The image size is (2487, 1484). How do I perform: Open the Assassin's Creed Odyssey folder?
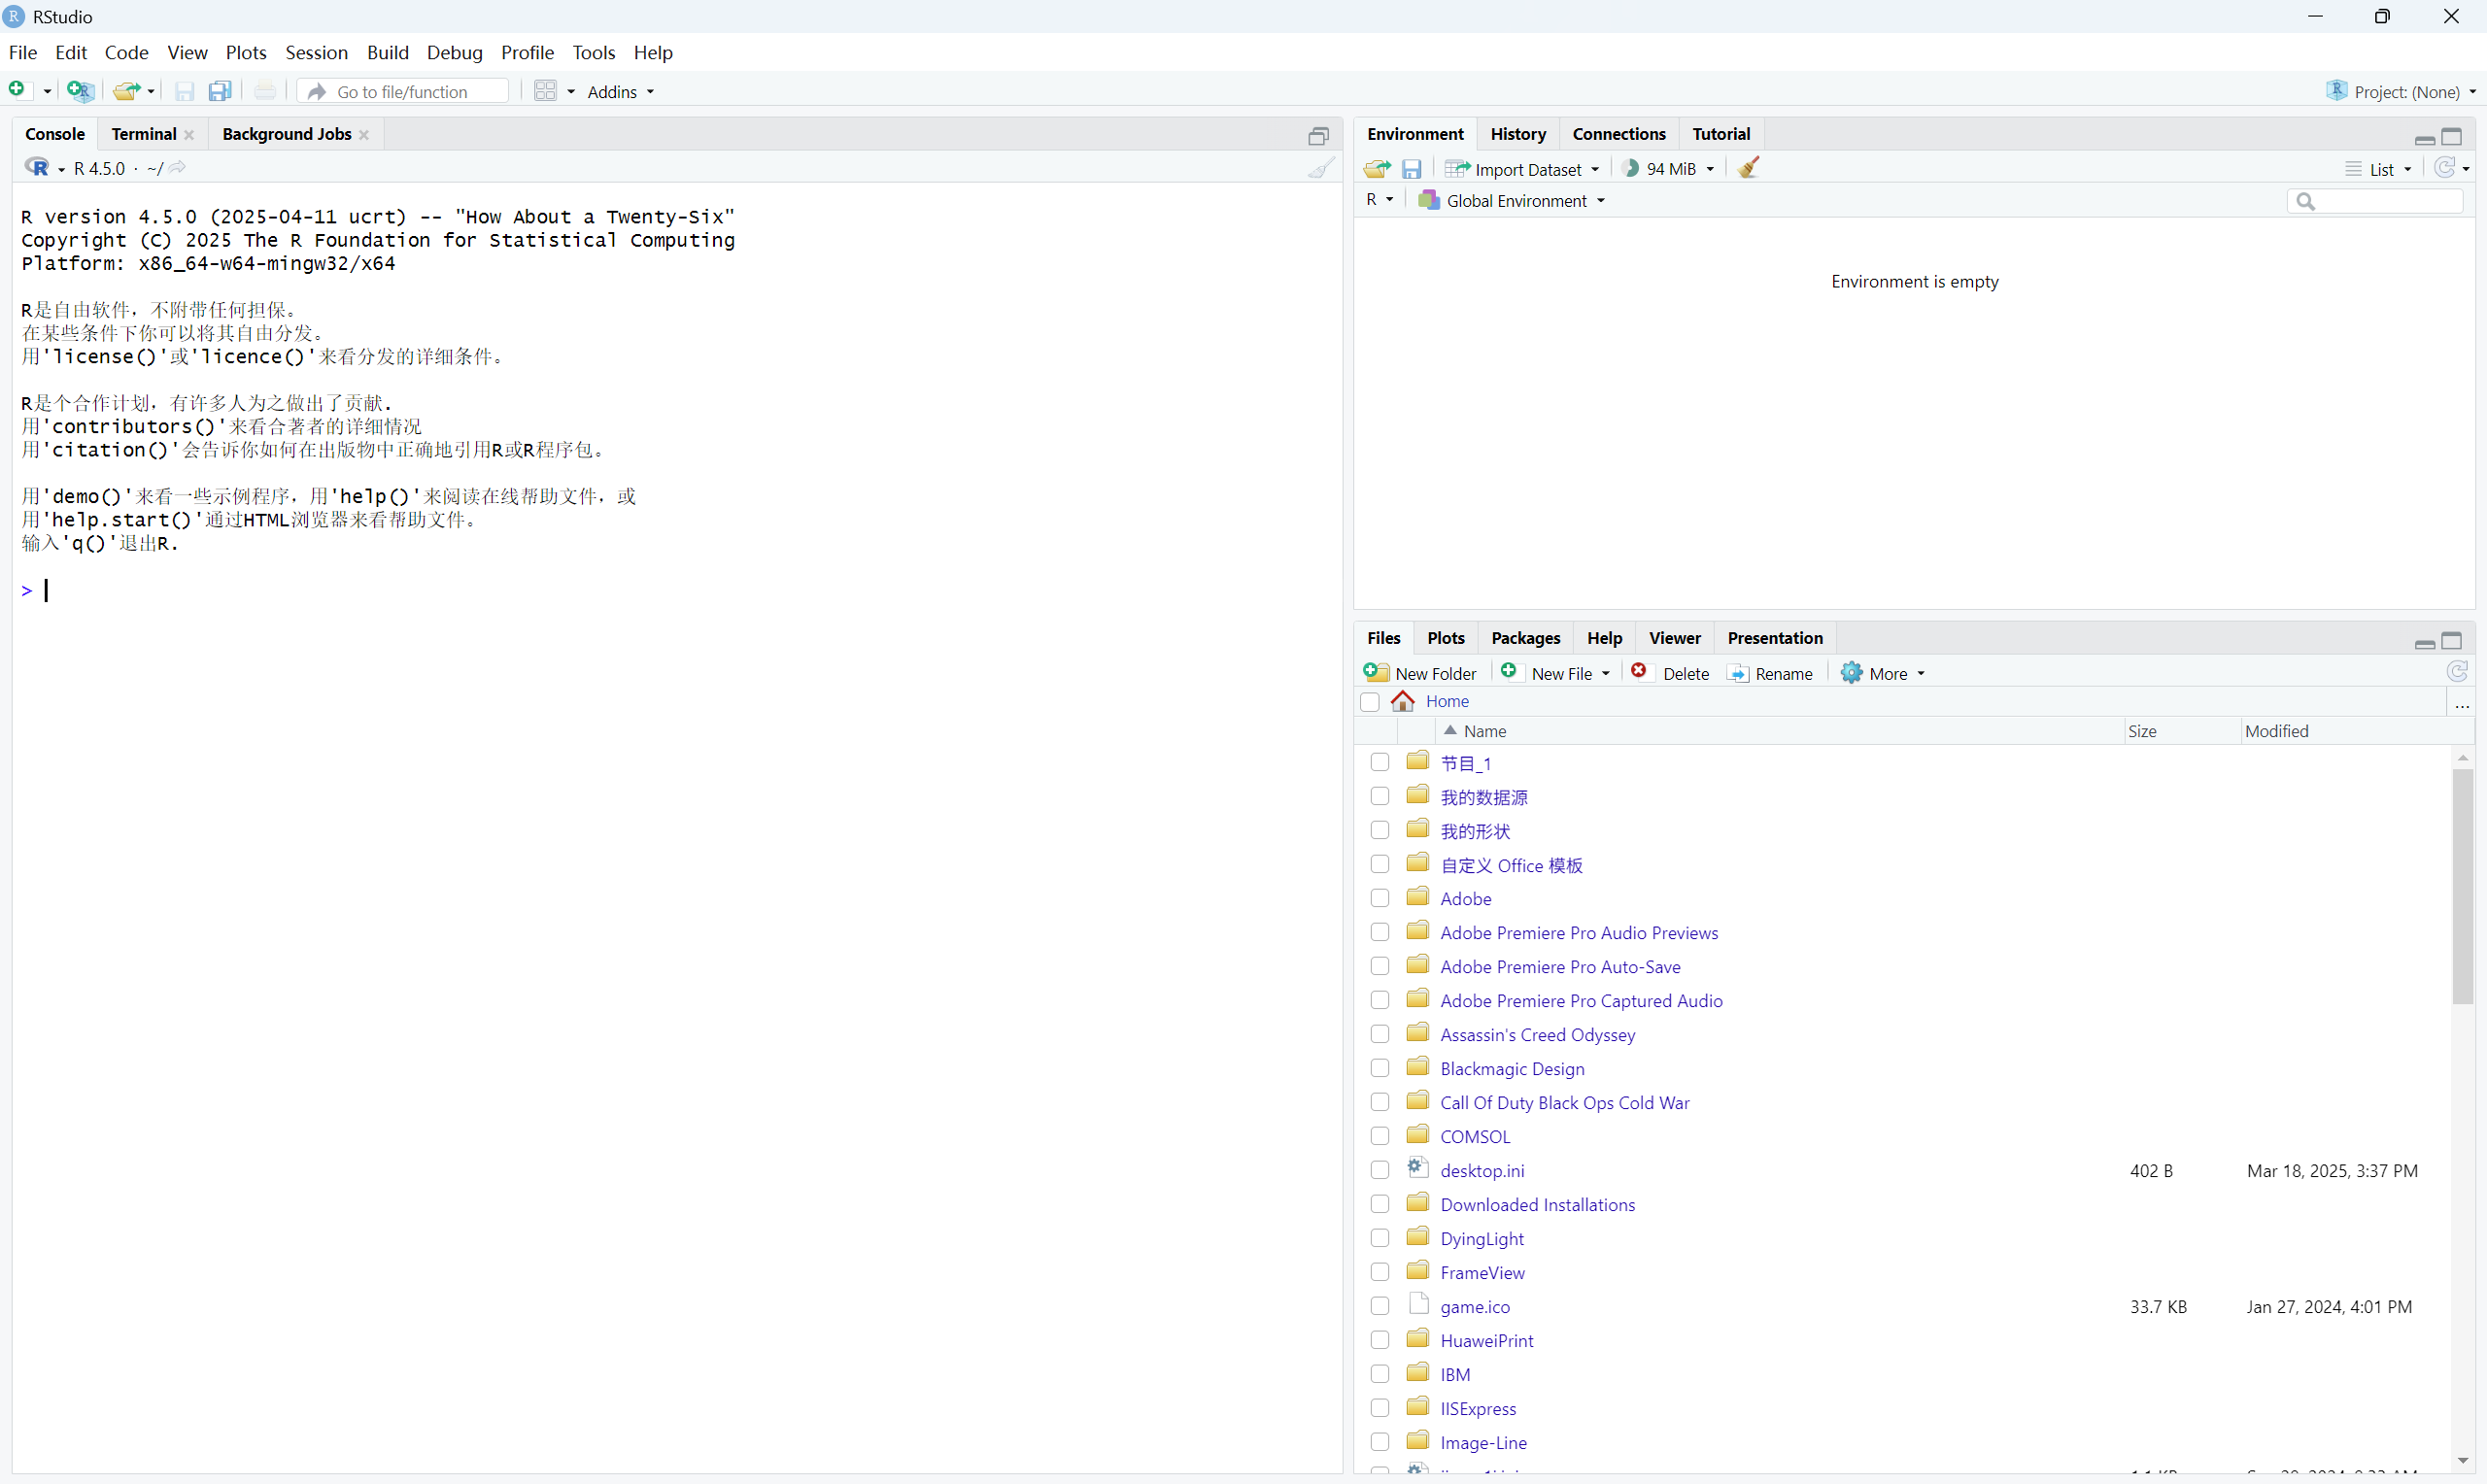pyautogui.click(x=1538, y=1035)
